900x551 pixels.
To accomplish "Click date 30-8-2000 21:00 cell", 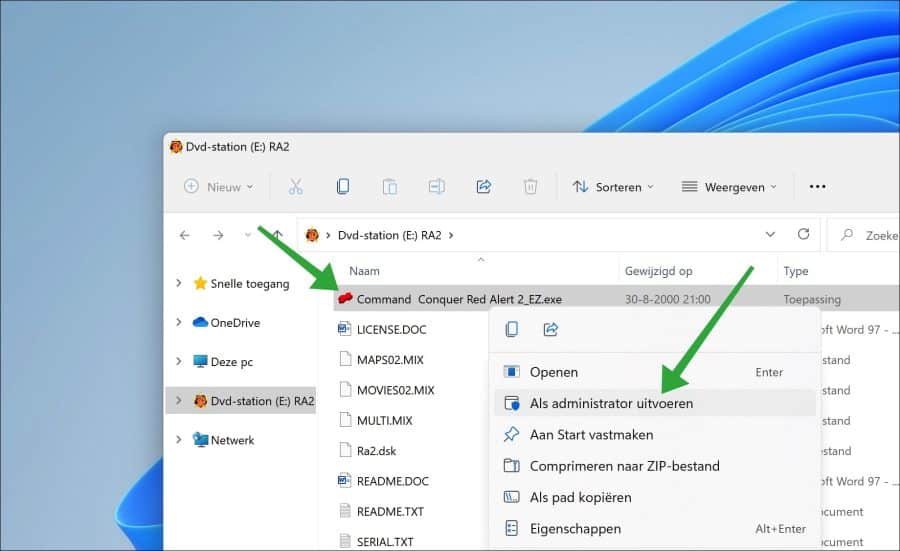I will pyautogui.click(x=668, y=299).
